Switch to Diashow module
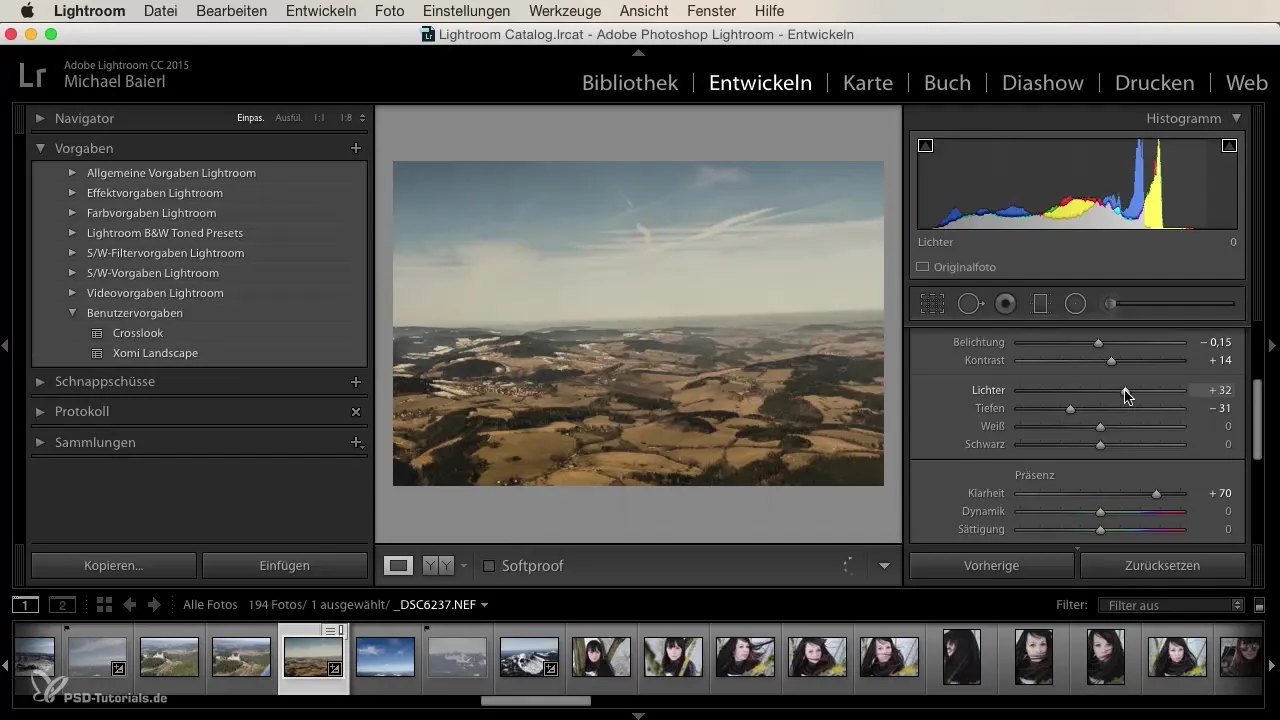1280x720 pixels. pos(1043,83)
